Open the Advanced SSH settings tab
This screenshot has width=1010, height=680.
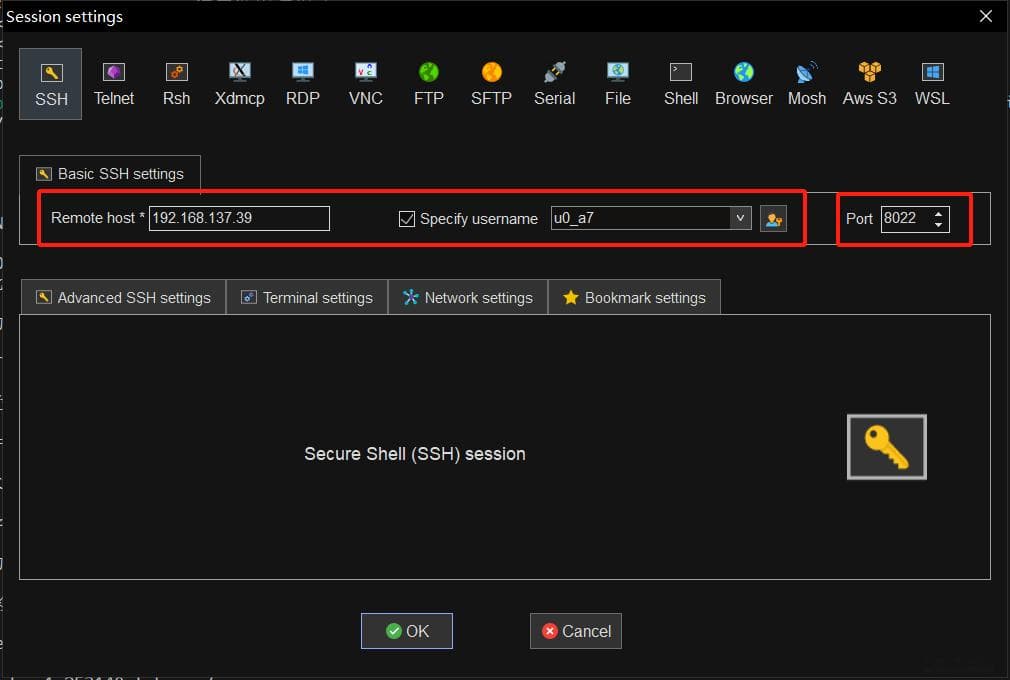pyautogui.click(x=123, y=298)
